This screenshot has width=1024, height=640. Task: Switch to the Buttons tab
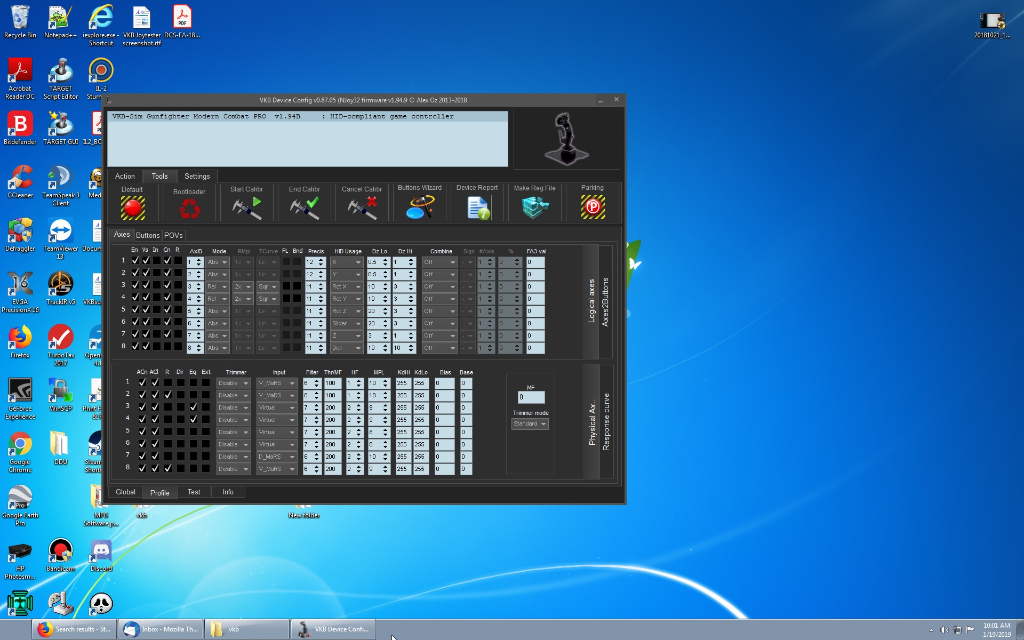(x=148, y=235)
